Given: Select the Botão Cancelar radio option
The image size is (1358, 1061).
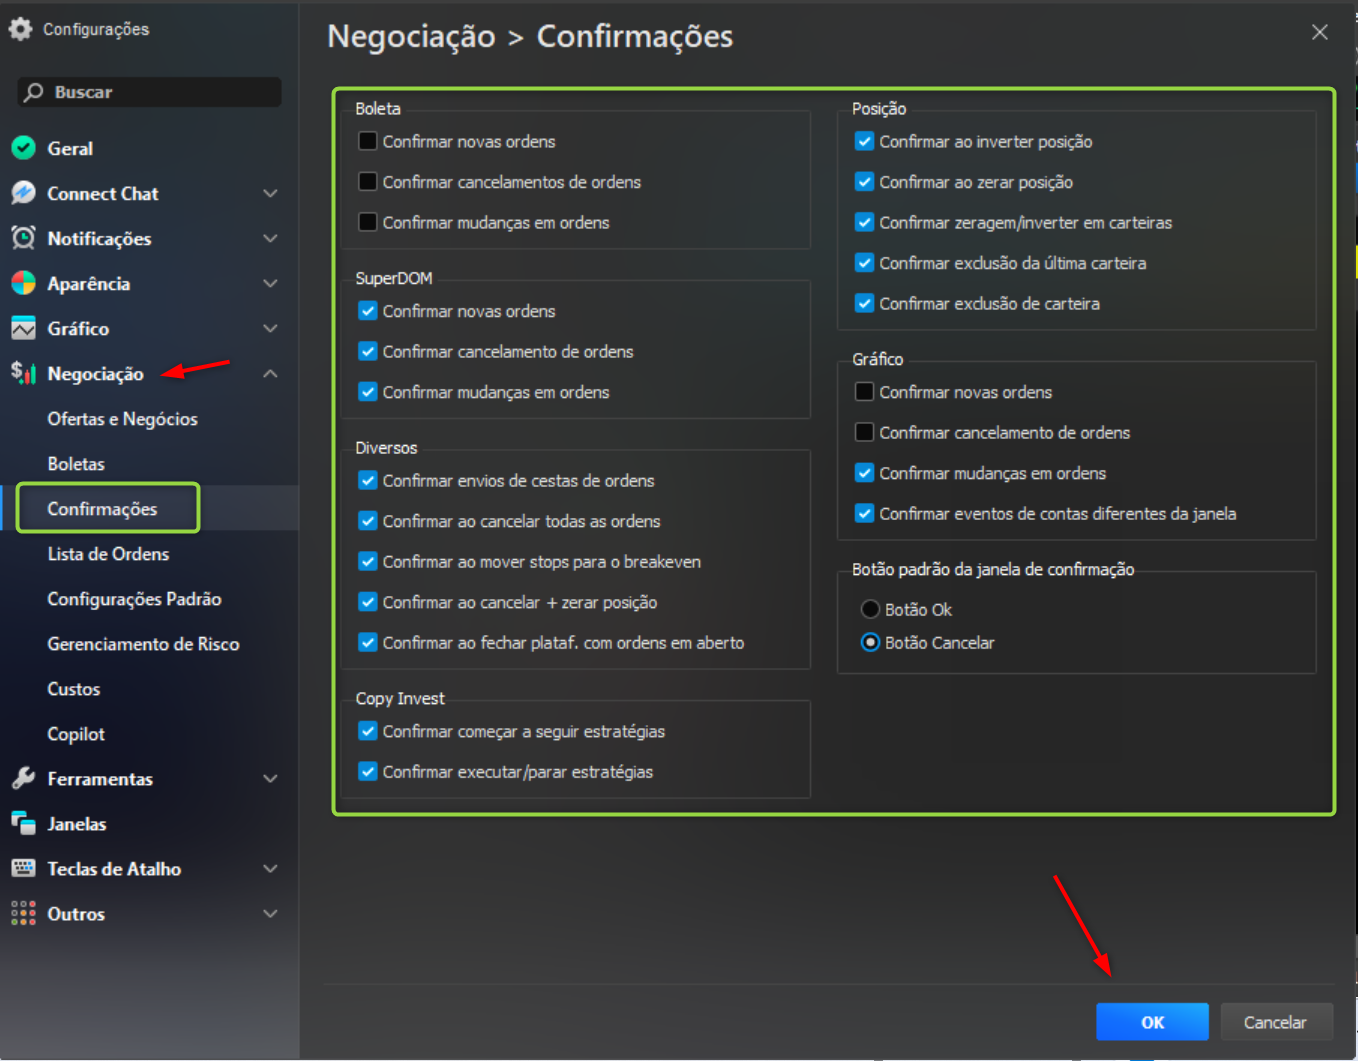Looking at the screenshot, I should tap(870, 642).
